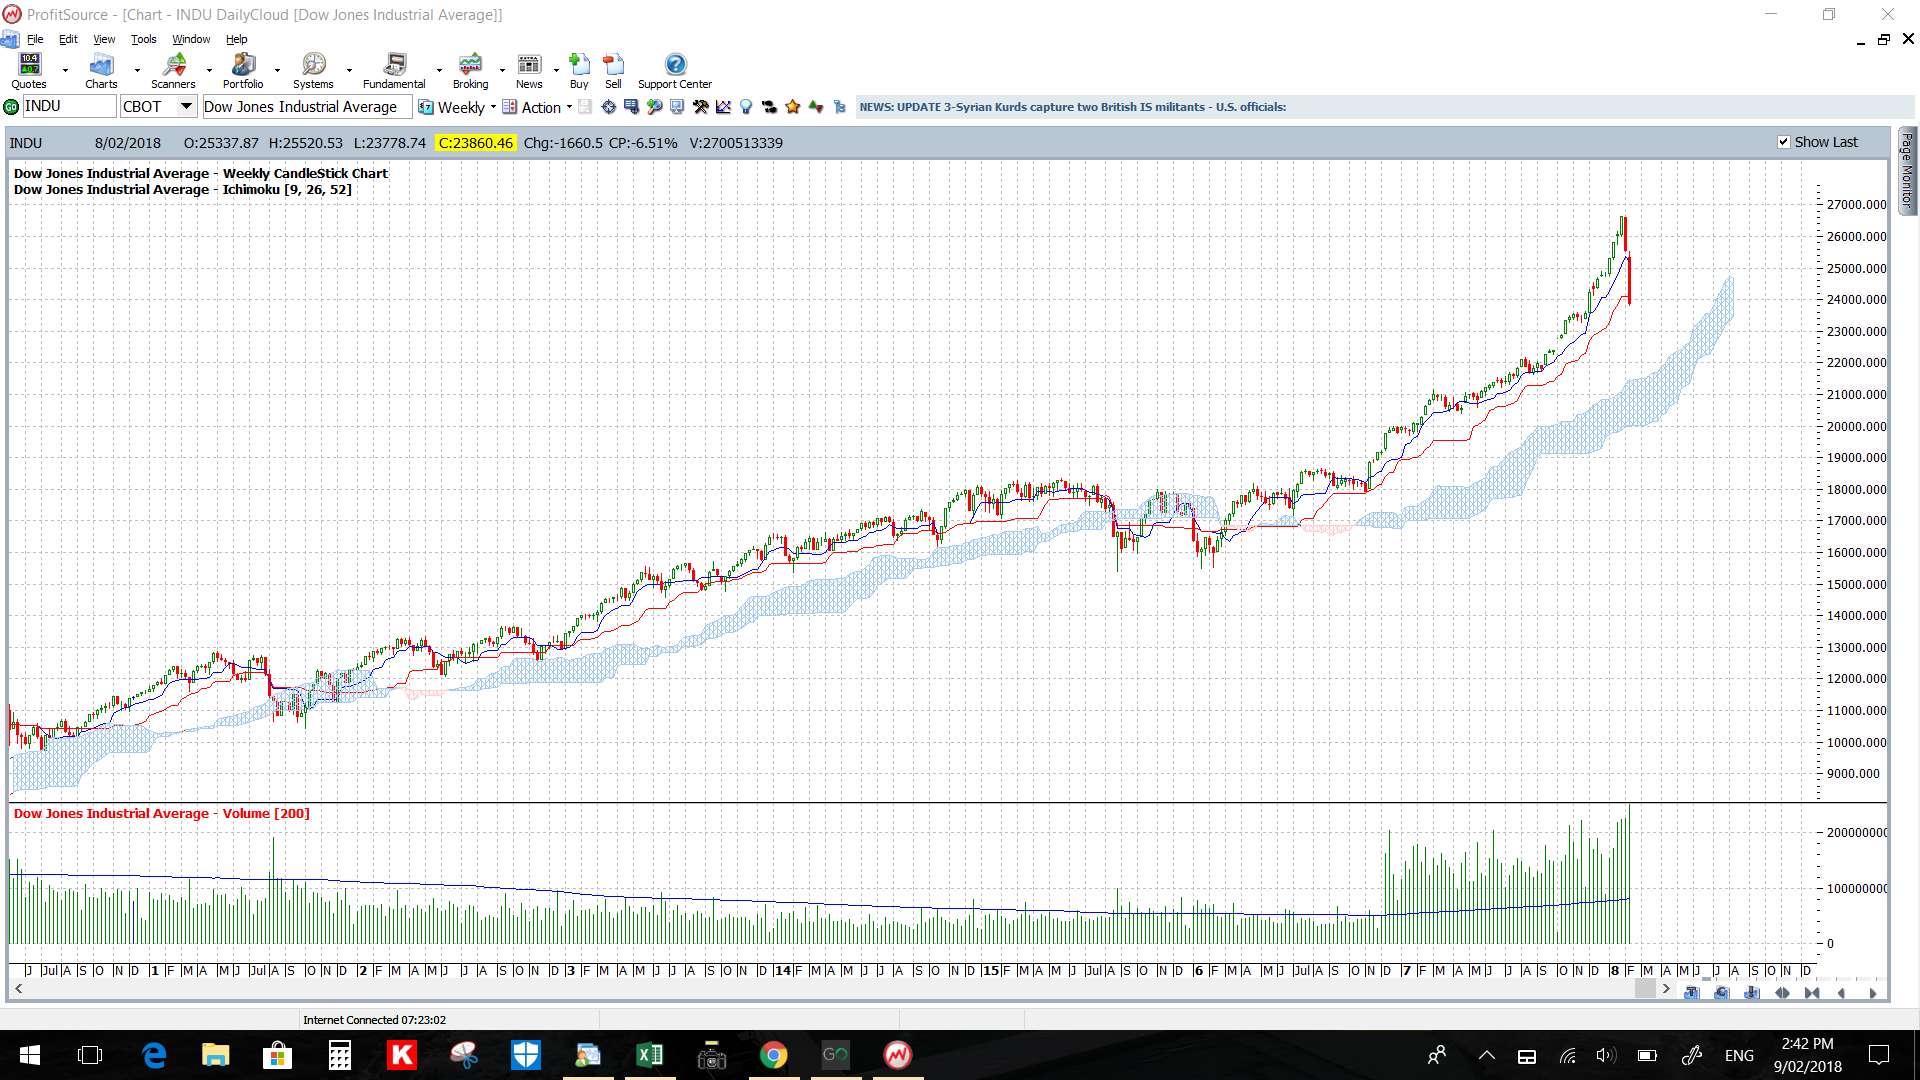Click the crosshair cursor icon
The height and width of the screenshot is (1080, 1920).
608,107
